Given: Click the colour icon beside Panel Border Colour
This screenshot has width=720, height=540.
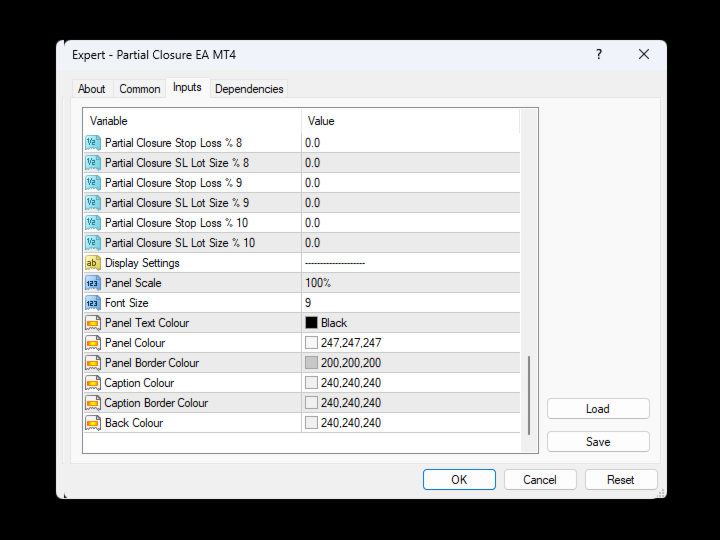Looking at the screenshot, I should pyautogui.click(x=93, y=363).
